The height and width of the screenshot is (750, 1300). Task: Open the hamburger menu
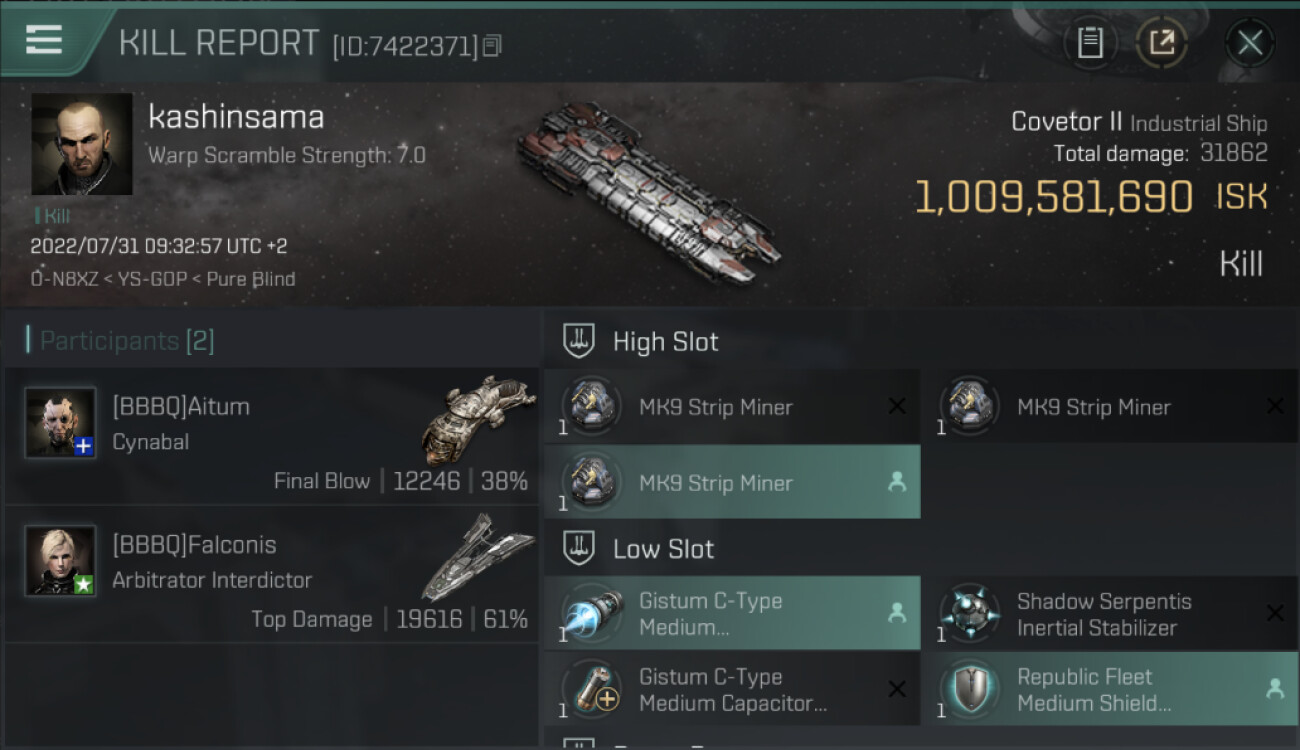click(x=44, y=41)
